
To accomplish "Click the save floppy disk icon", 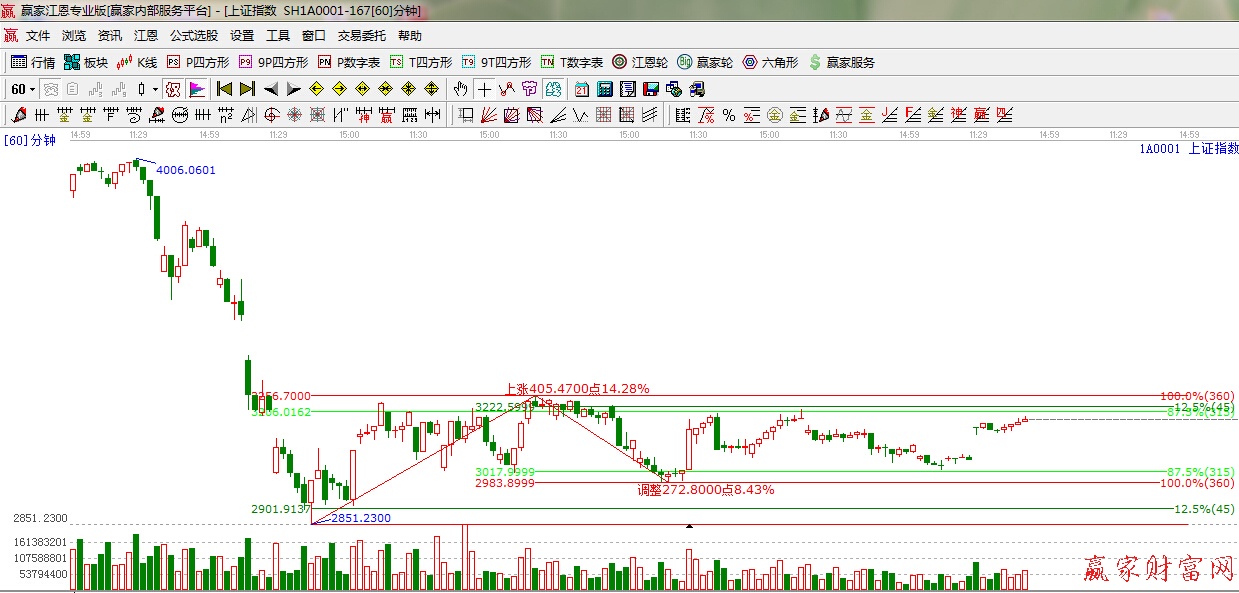I will (651, 89).
